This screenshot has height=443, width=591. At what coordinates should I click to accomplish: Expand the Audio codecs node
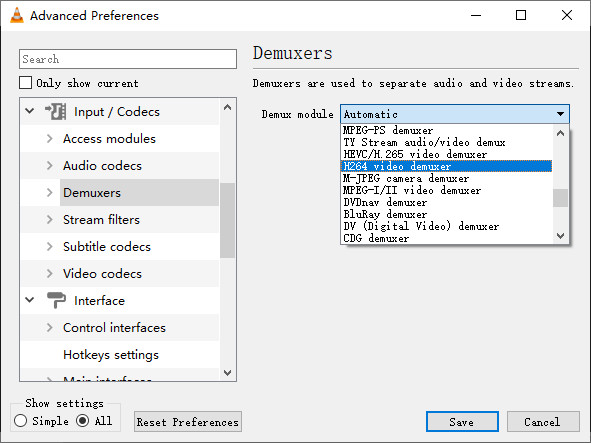click(49, 166)
